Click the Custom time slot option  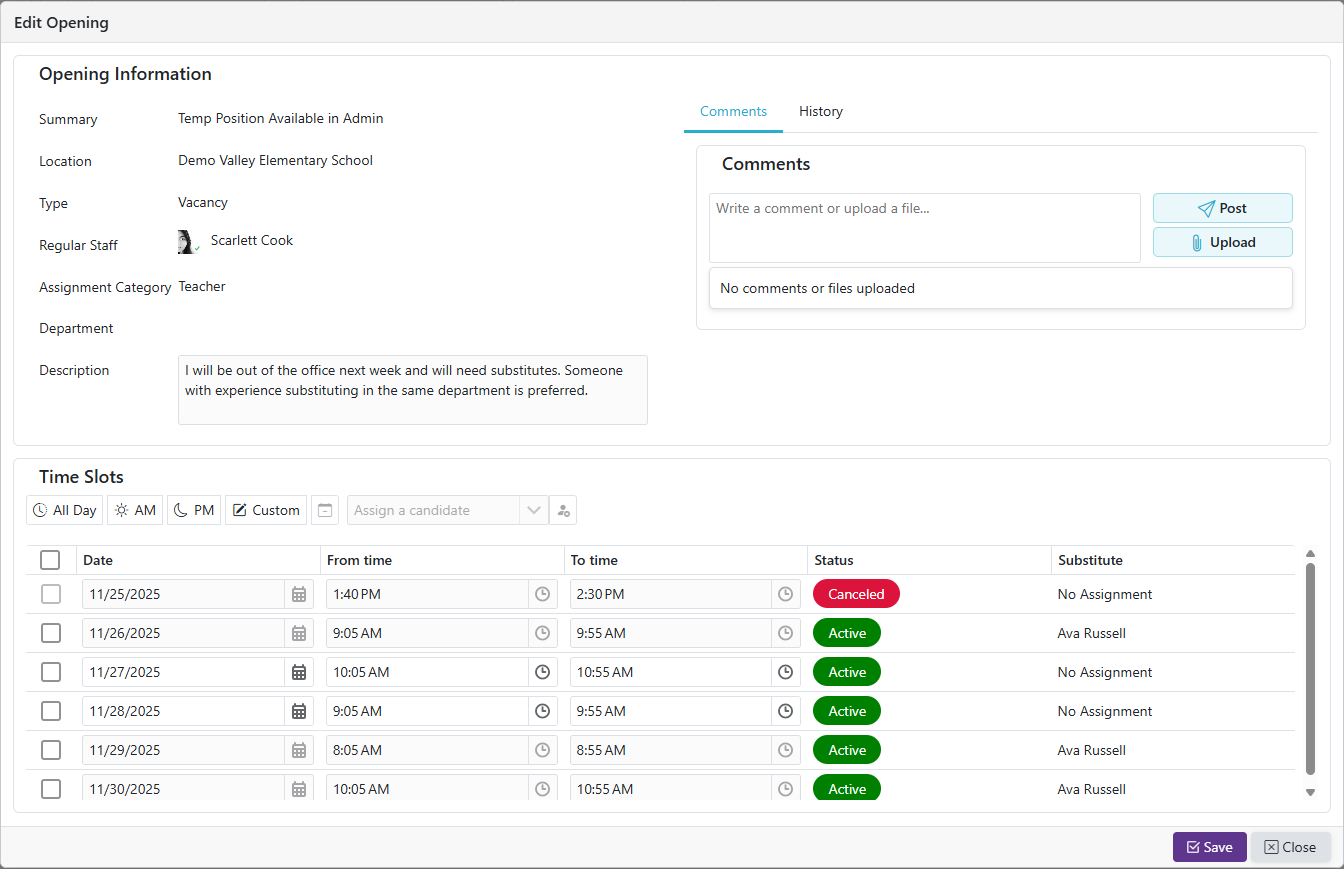coord(266,510)
